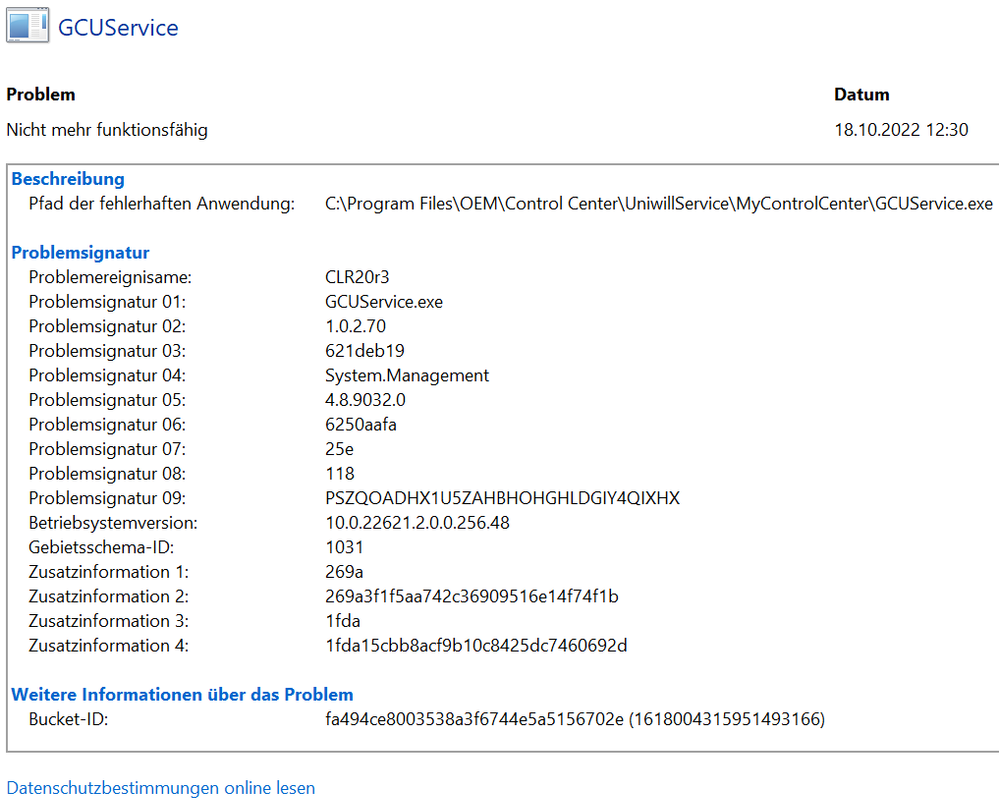Open the GCUService title heading
The image size is (999, 803).
click(117, 28)
